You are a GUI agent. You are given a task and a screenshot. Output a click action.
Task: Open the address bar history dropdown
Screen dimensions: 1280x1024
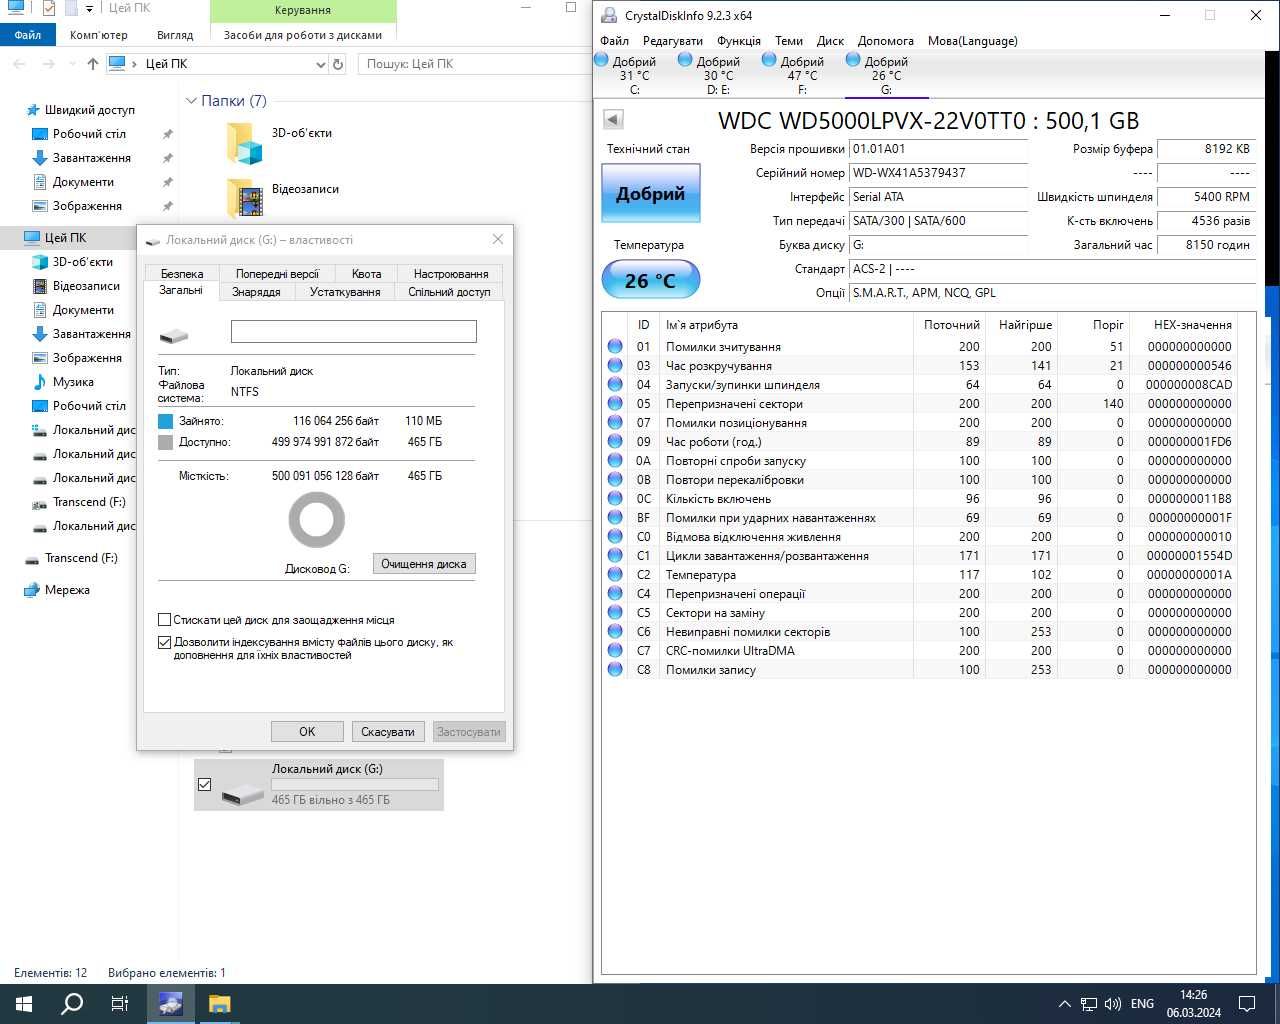(x=320, y=64)
